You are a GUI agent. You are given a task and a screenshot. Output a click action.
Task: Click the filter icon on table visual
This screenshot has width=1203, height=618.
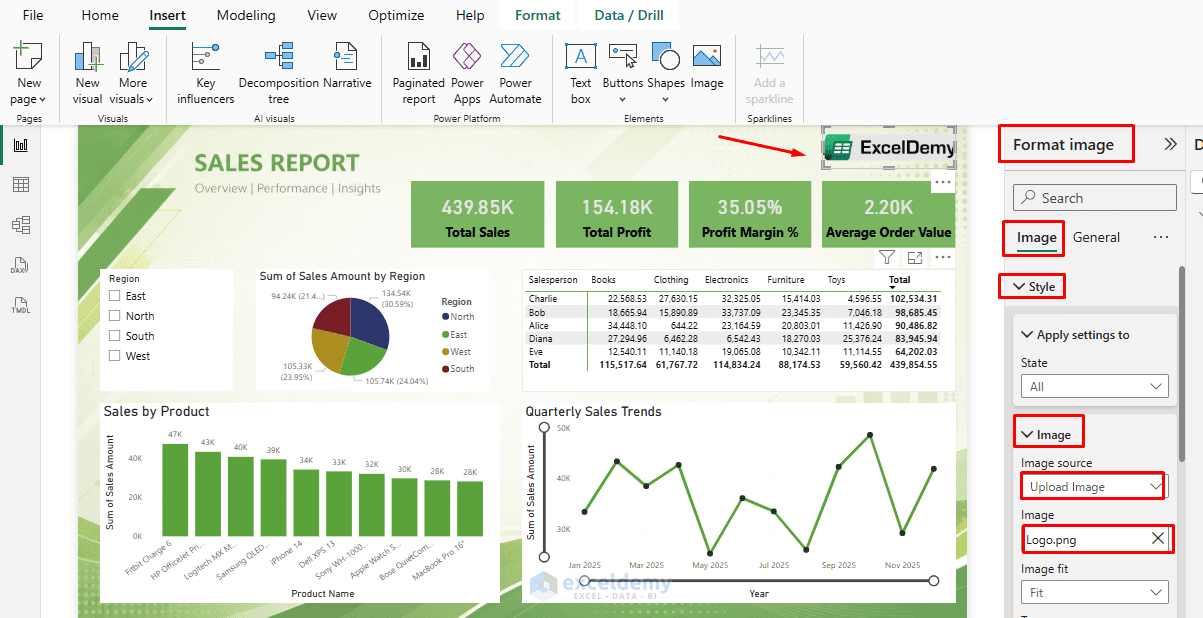tap(887, 258)
